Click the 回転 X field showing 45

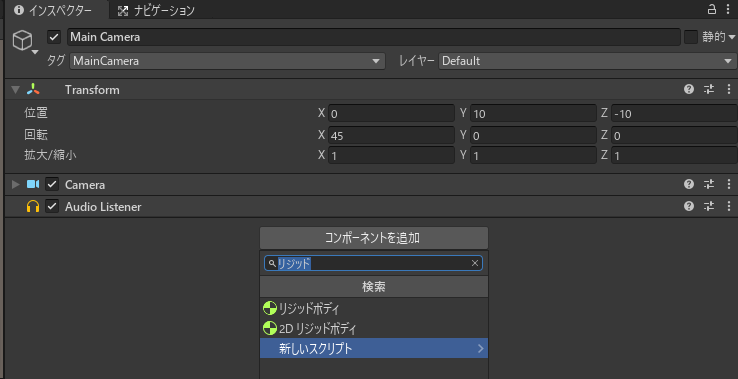coord(391,136)
